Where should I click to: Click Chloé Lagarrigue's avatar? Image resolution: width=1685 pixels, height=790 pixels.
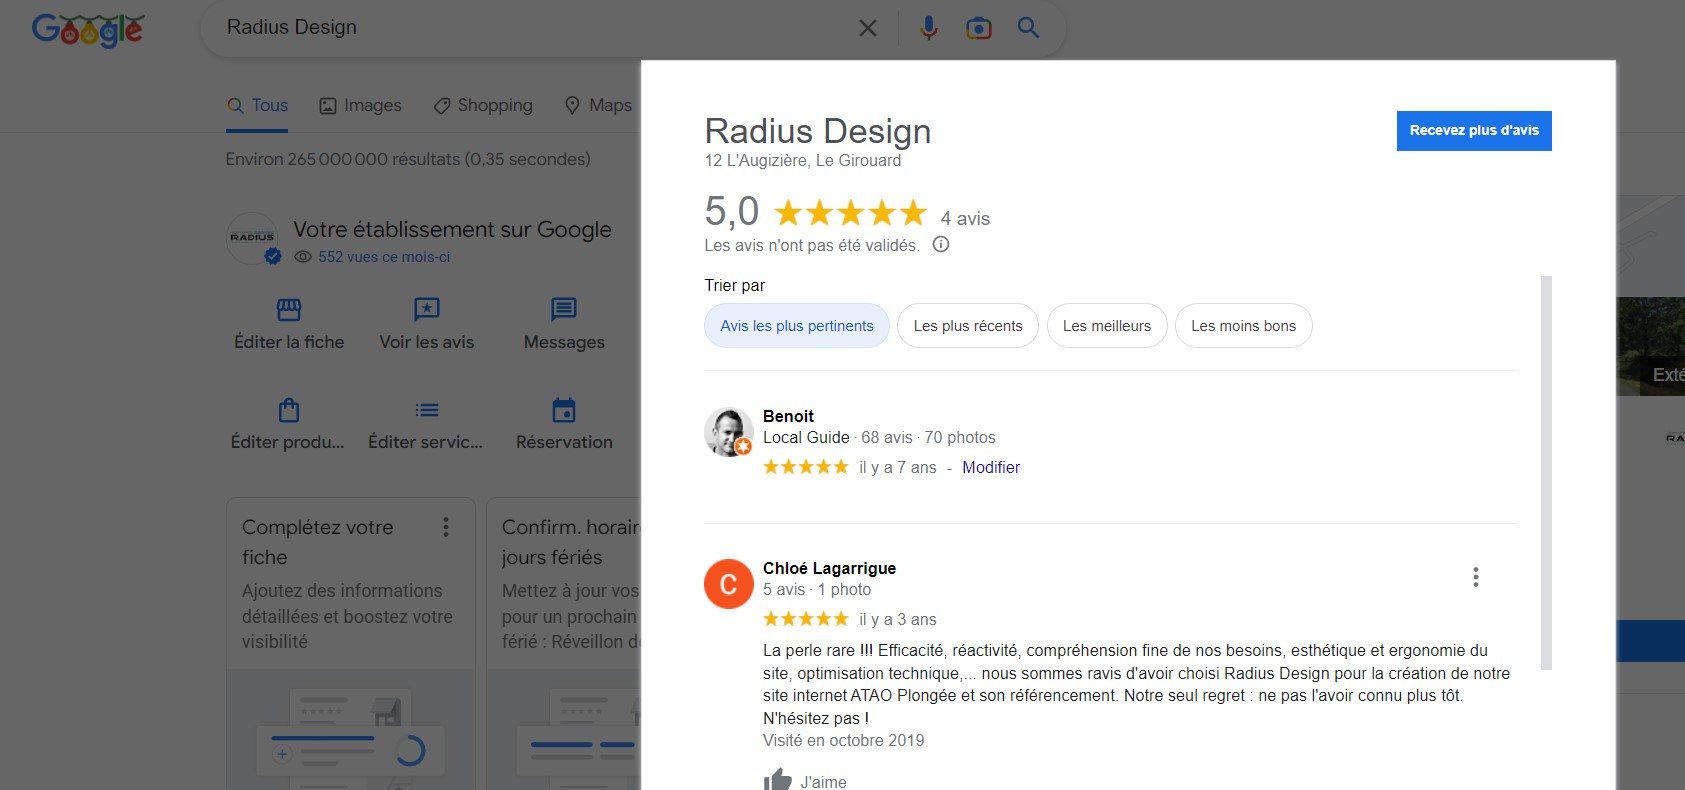pyautogui.click(x=729, y=584)
